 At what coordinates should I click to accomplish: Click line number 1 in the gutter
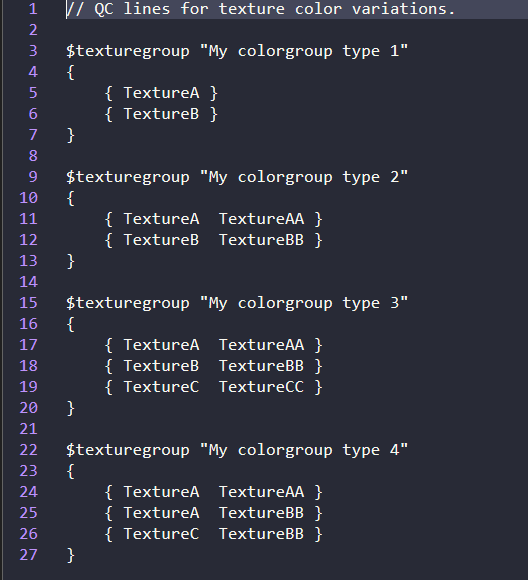pyautogui.click(x=33, y=9)
